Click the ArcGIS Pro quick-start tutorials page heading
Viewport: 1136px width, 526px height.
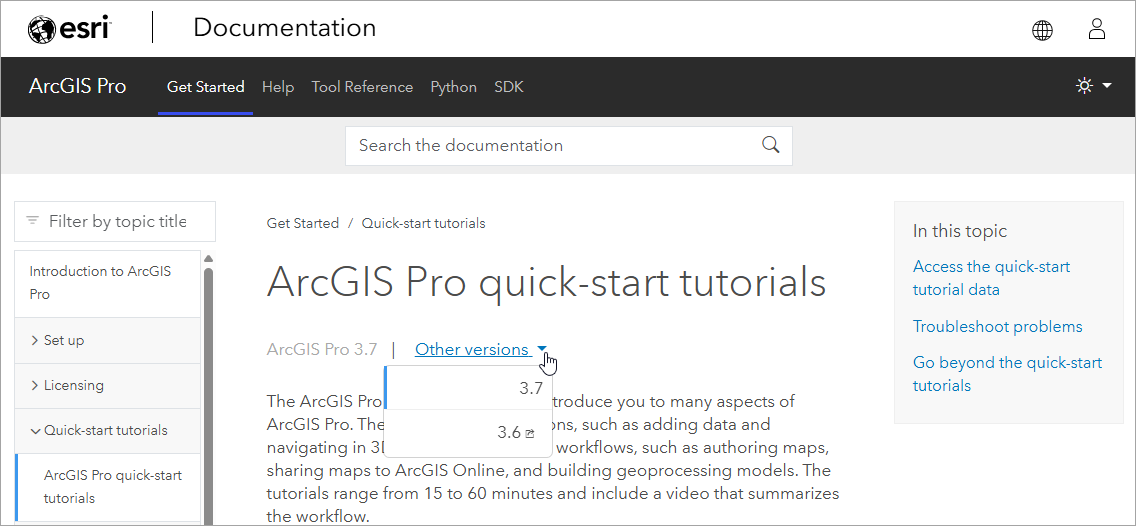pos(546,282)
